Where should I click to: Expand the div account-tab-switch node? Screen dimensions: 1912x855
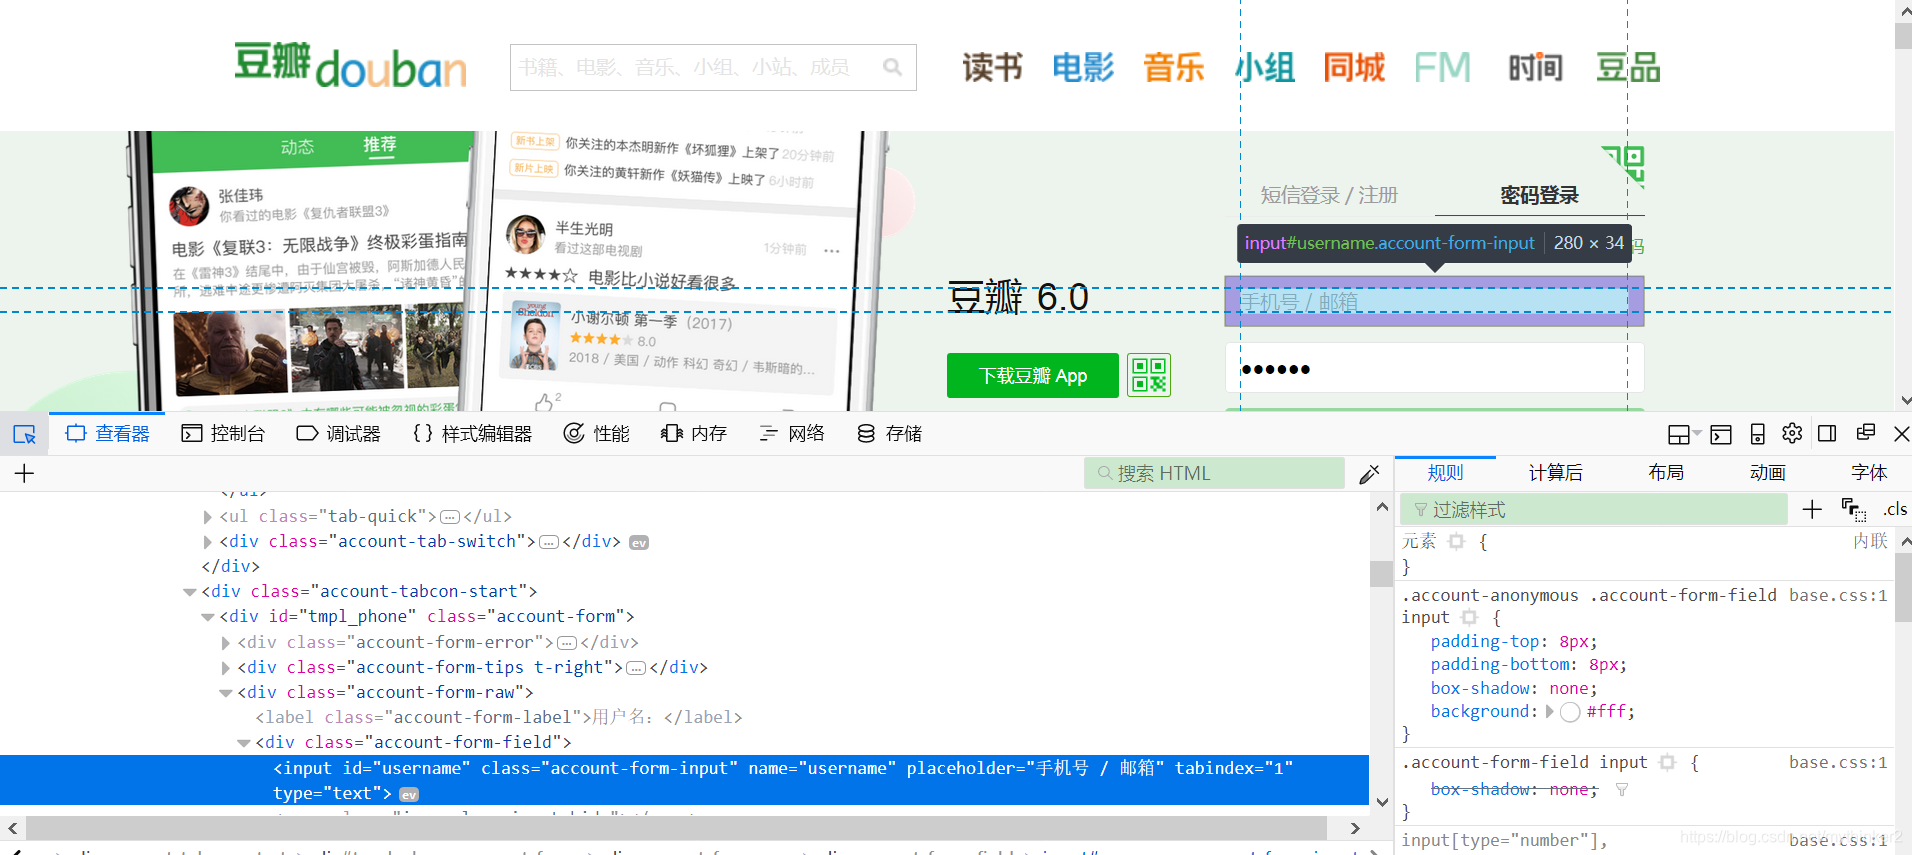[x=208, y=542]
